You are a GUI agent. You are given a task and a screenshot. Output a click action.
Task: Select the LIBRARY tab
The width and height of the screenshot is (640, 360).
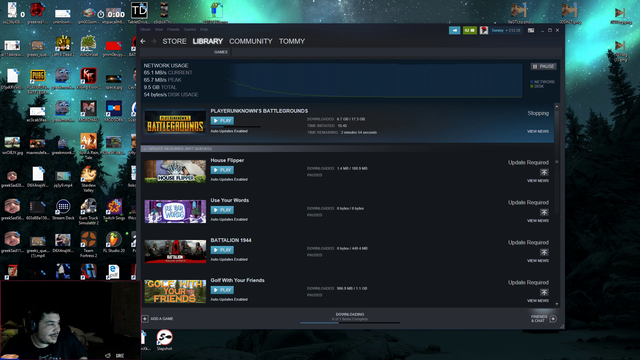coord(208,41)
